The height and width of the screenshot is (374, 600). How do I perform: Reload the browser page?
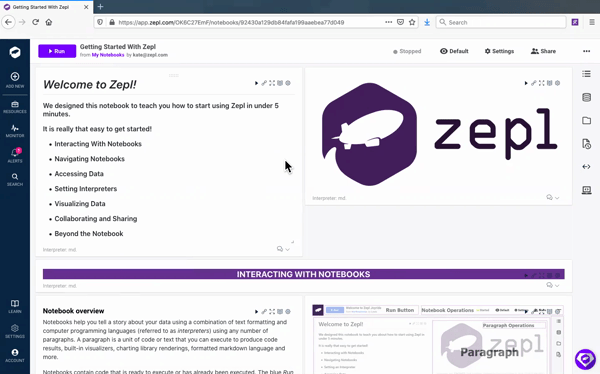coord(36,22)
